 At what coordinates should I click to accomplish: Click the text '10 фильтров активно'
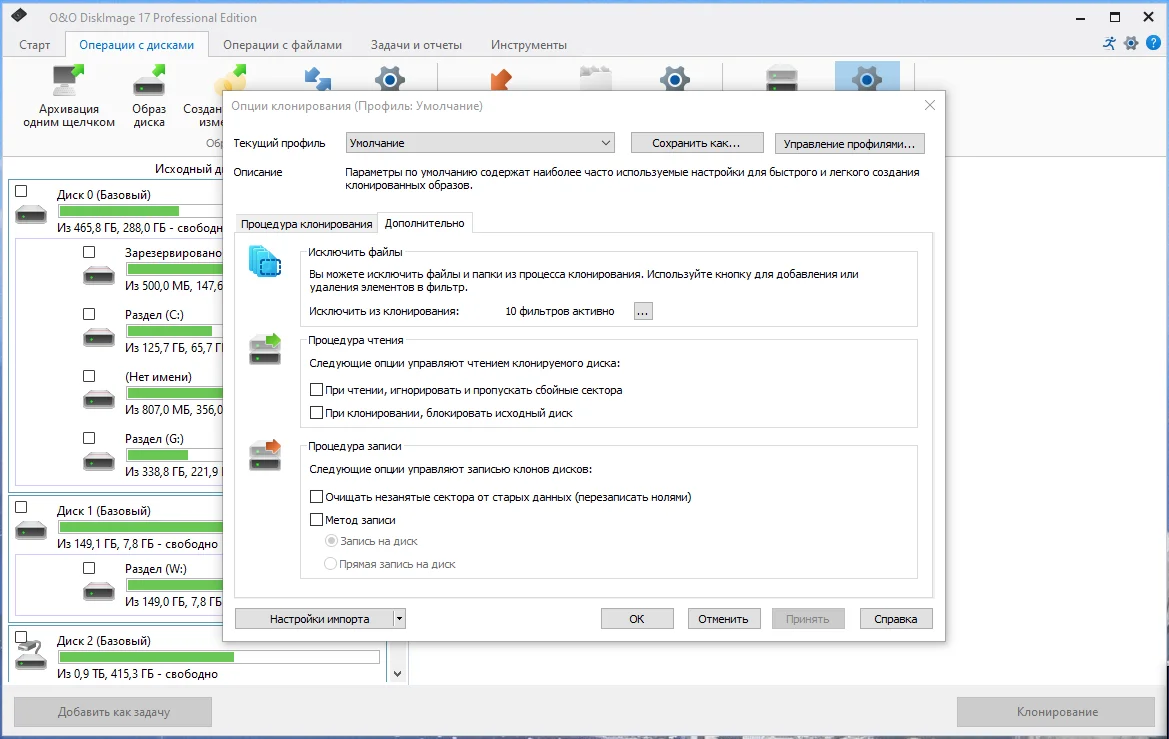560,311
